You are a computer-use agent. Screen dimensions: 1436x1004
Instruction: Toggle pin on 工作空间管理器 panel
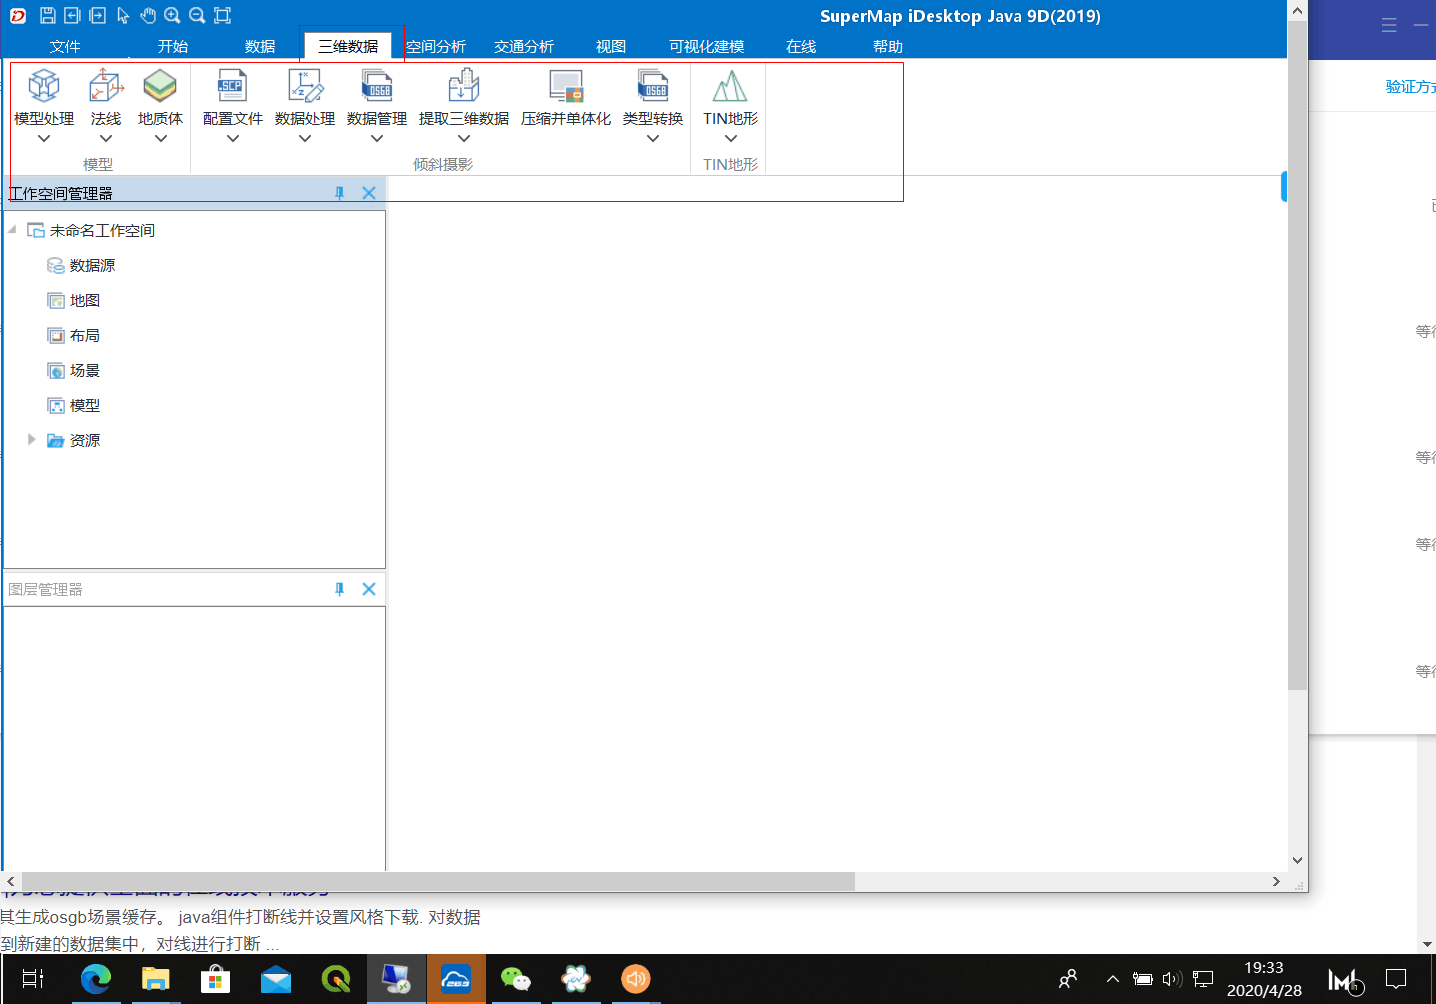coord(339,193)
